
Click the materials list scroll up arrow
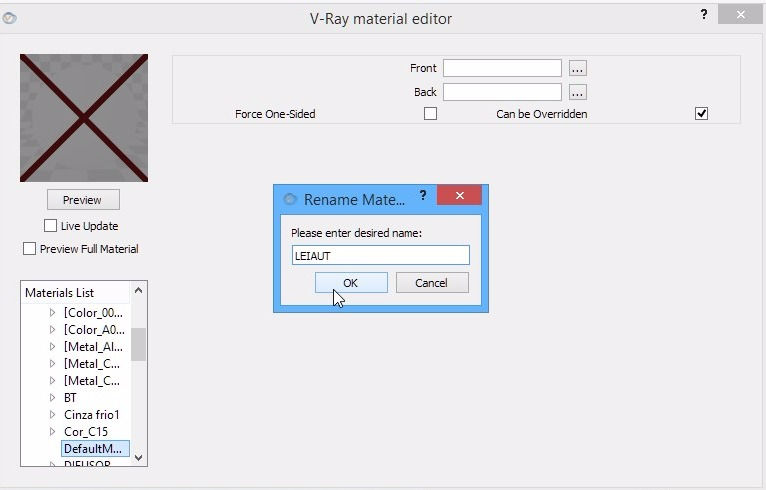[139, 291]
